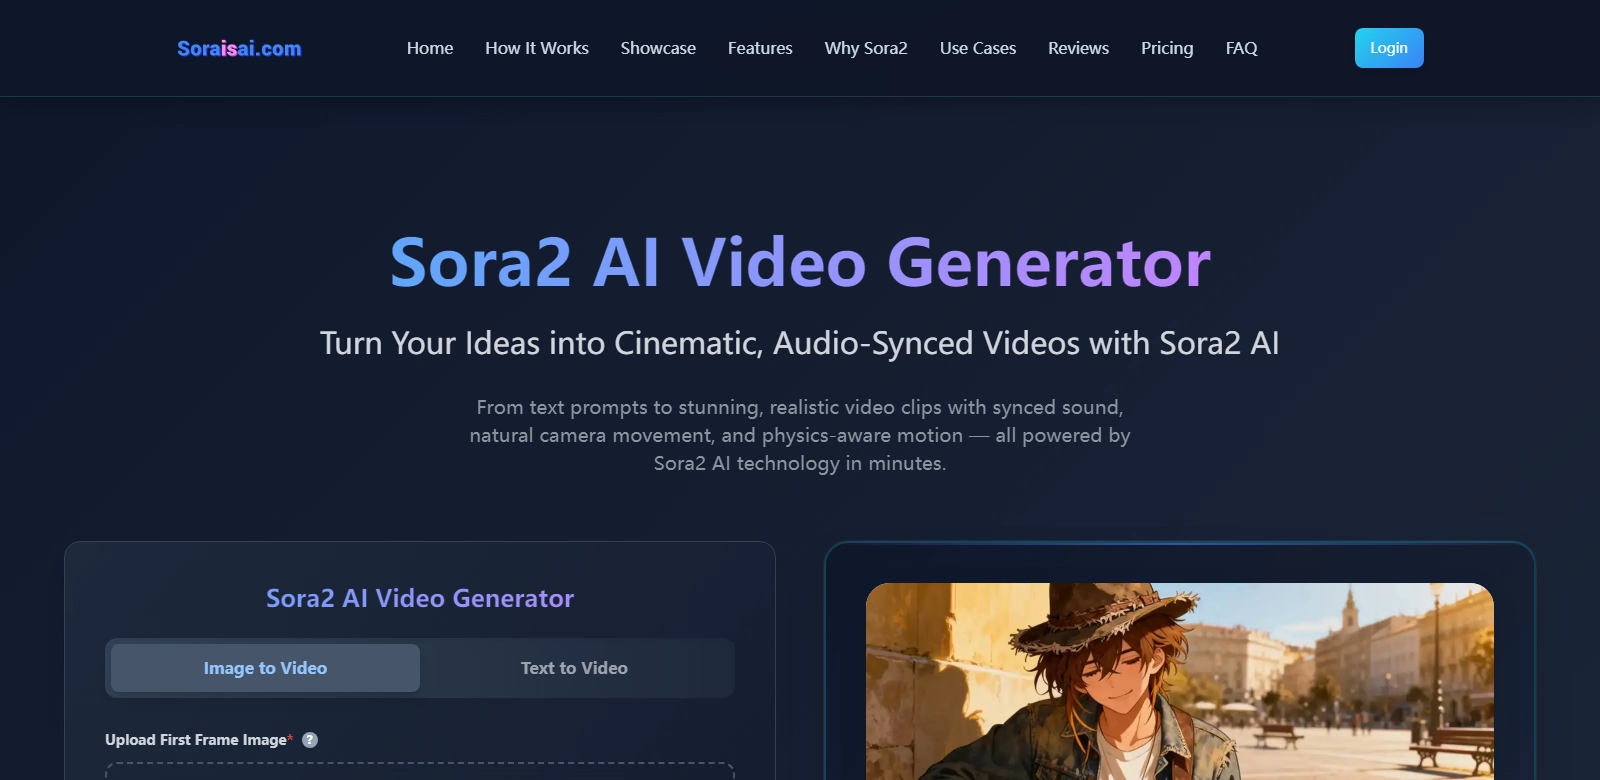Click the large Sora2 AI Video Generator headline
Screen dimensions: 1600x780
[x=800, y=263]
